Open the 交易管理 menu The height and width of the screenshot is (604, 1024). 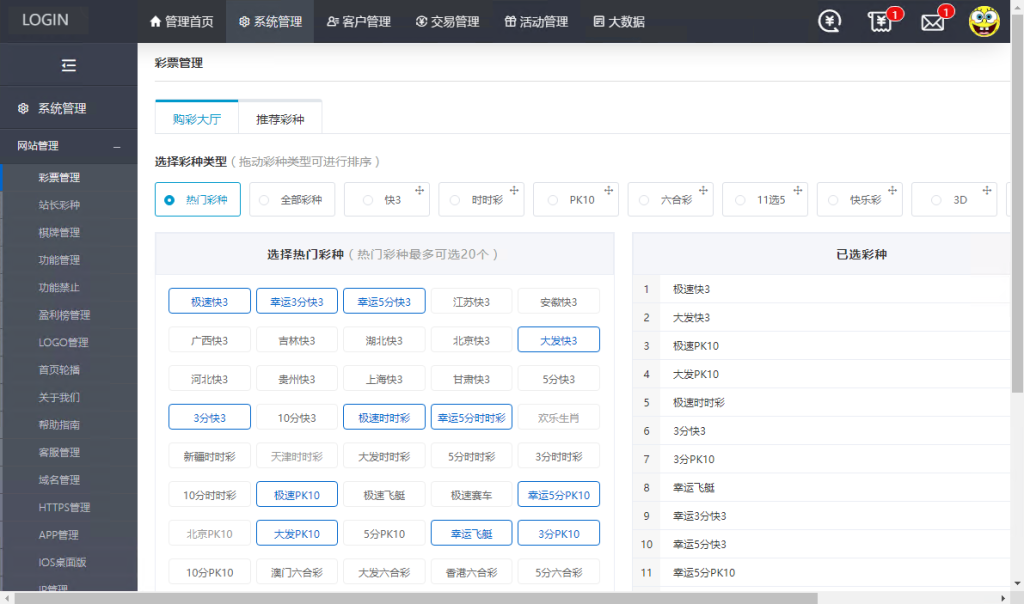(449, 20)
